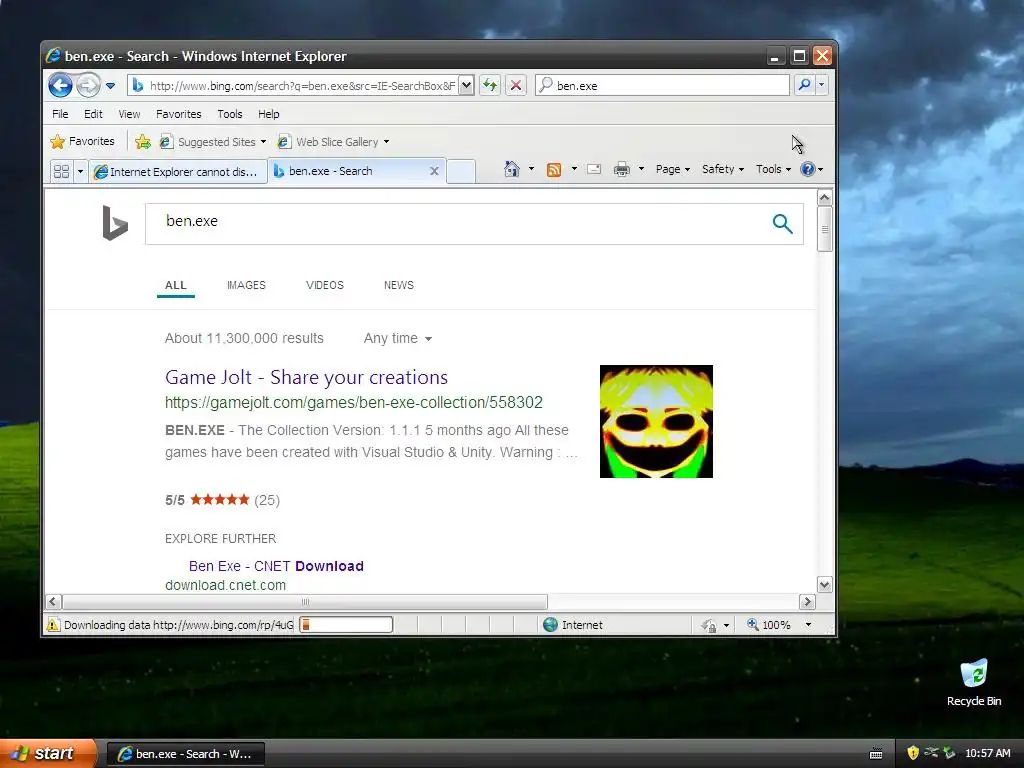This screenshot has height=768, width=1024.
Task: Click the IE search box containing ben.exe
Action: (662, 86)
